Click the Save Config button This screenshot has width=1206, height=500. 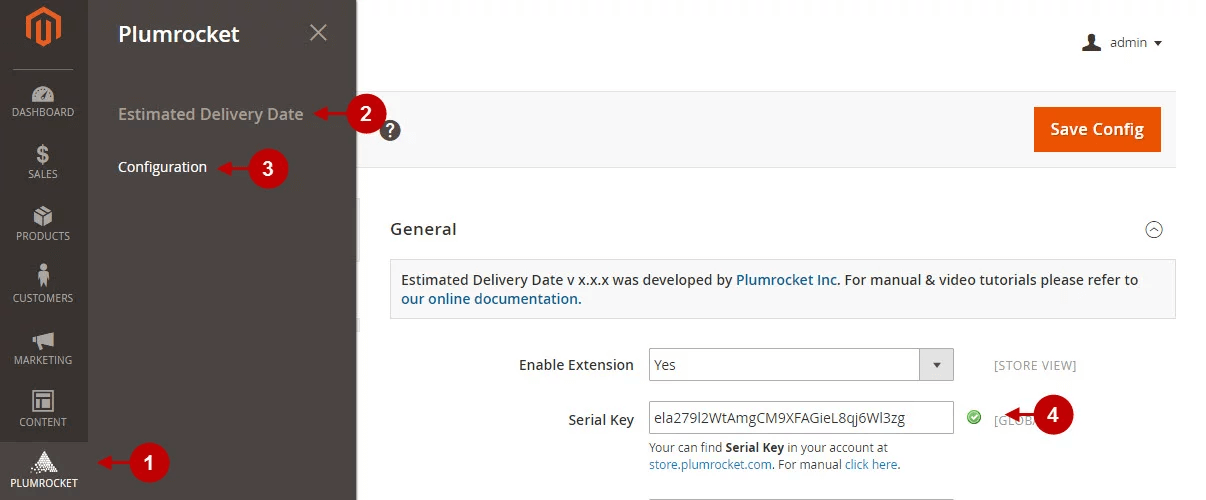pyautogui.click(x=1097, y=130)
